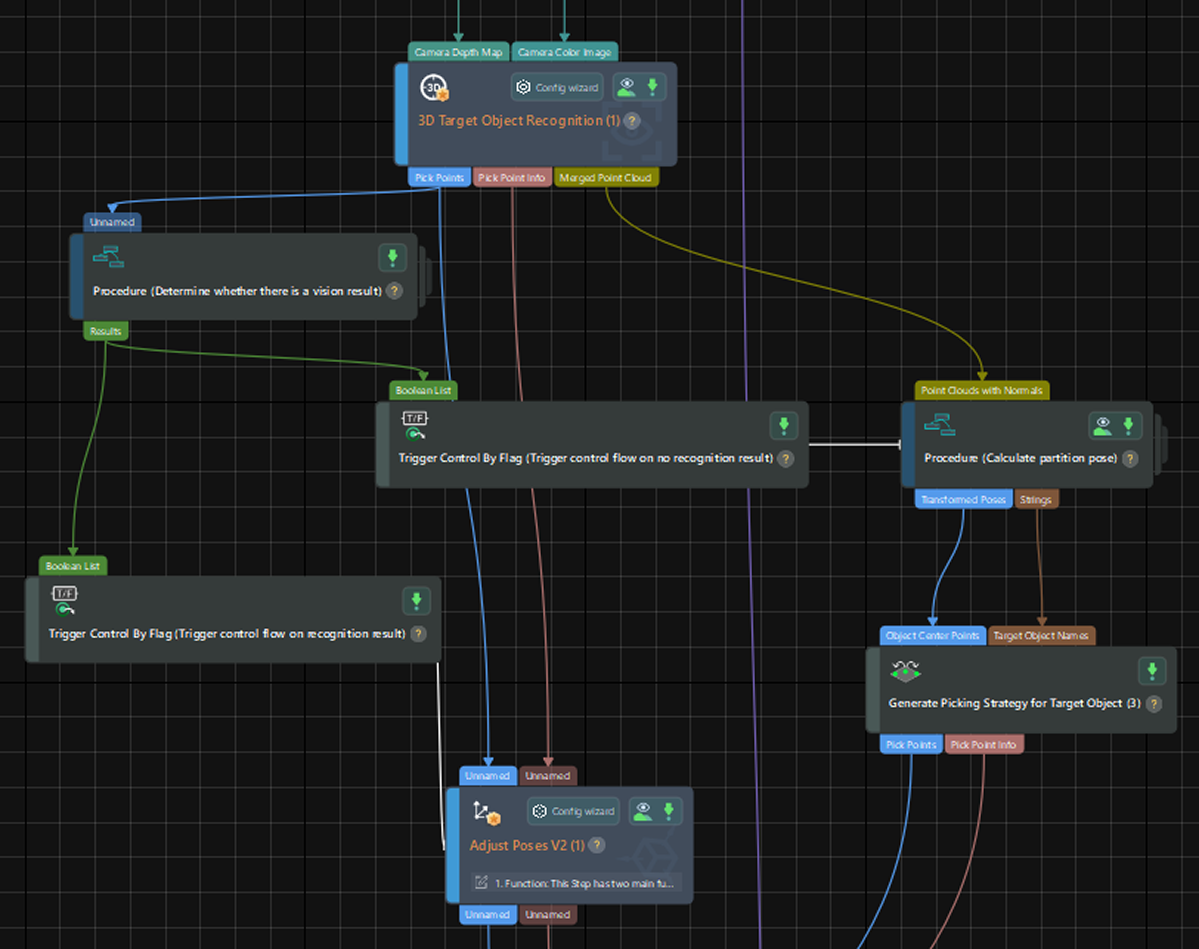Click the Adjust Poses V2 step icon
Viewport: 1199px width, 949px height.
click(487, 812)
